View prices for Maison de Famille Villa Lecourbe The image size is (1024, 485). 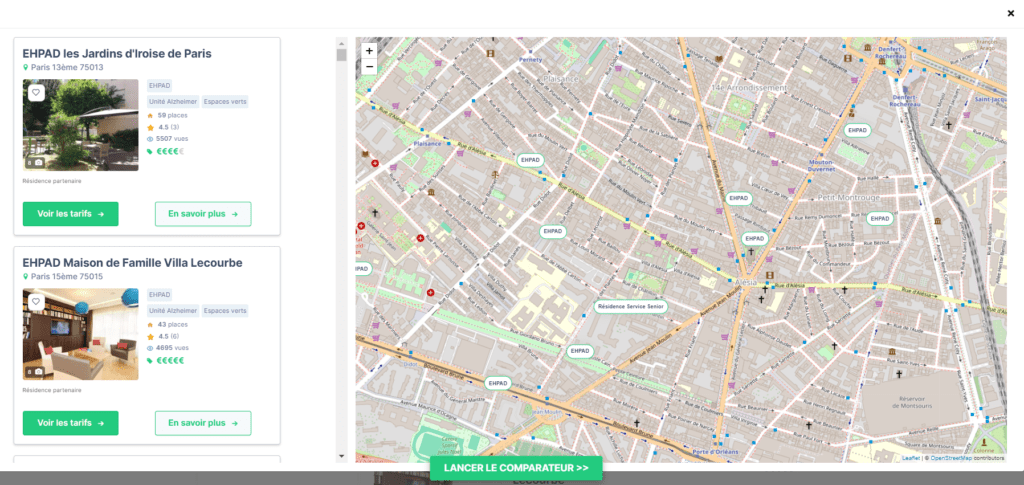(70, 423)
